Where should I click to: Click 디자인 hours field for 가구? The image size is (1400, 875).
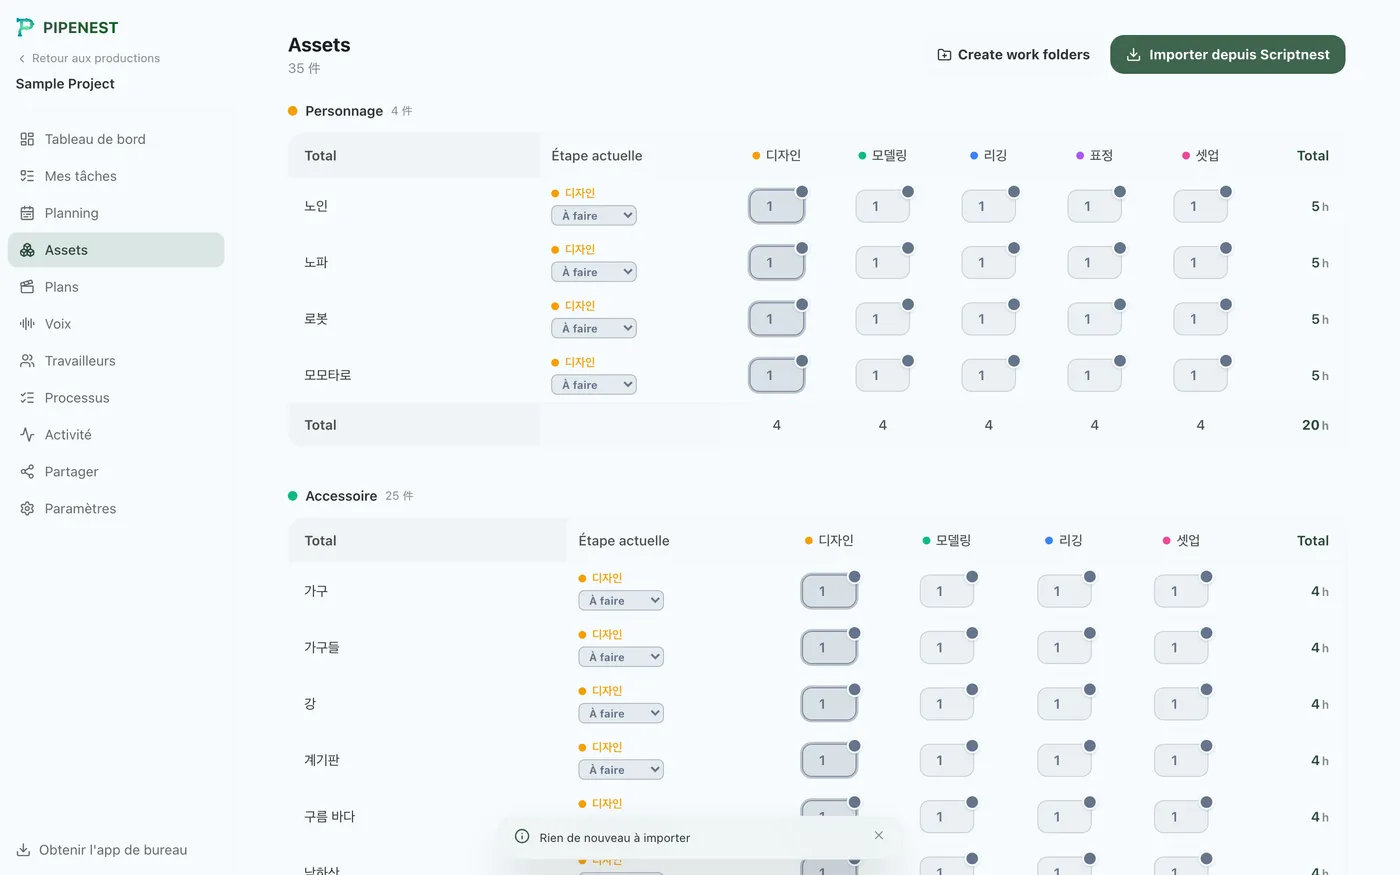(x=829, y=591)
